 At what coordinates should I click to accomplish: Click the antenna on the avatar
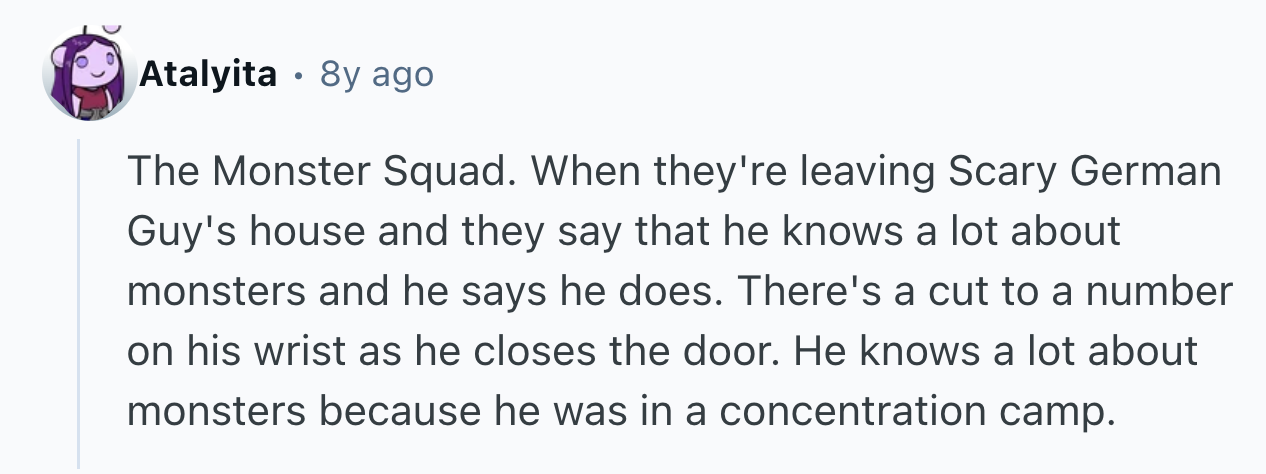pyautogui.click(x=111, y=30)
